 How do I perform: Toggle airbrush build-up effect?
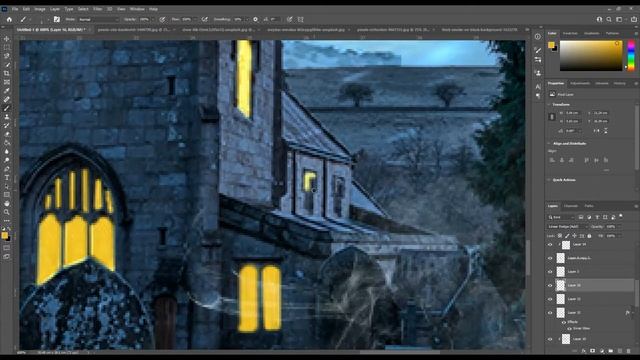point(204,19)
